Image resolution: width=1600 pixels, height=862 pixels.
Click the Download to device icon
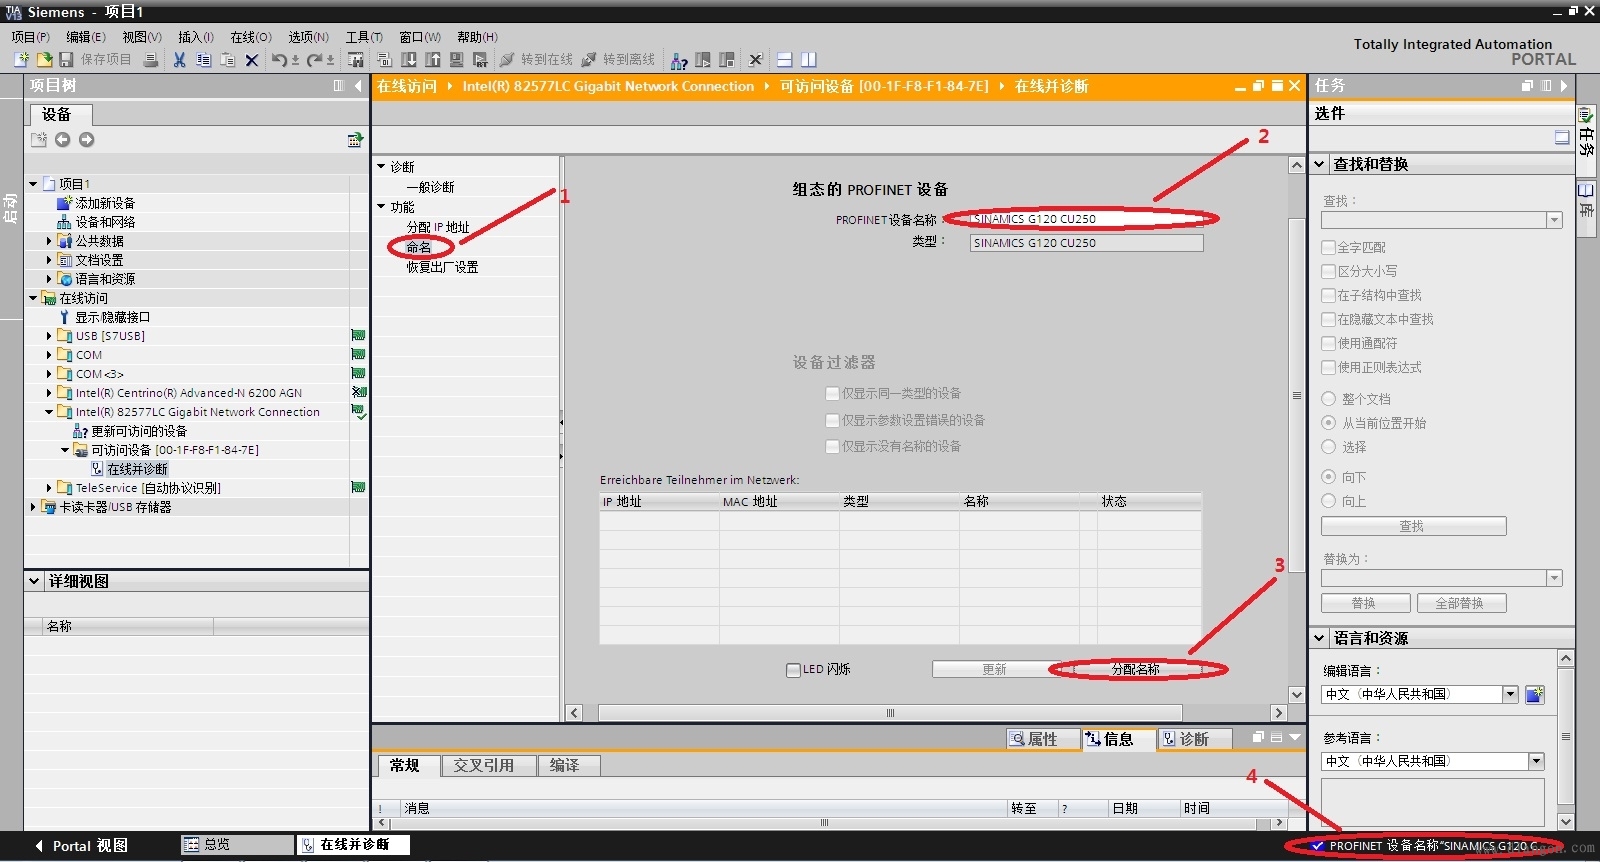(409, 60)
